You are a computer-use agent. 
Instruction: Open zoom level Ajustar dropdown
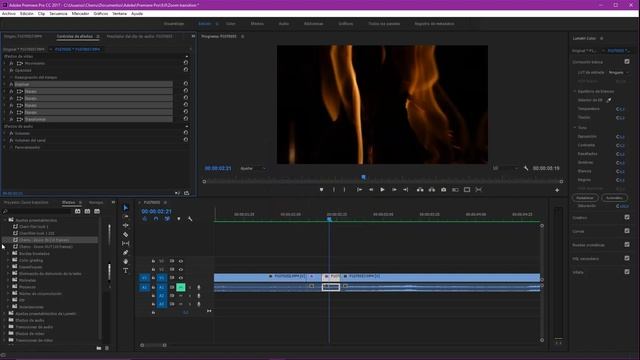tap(253, 168)
